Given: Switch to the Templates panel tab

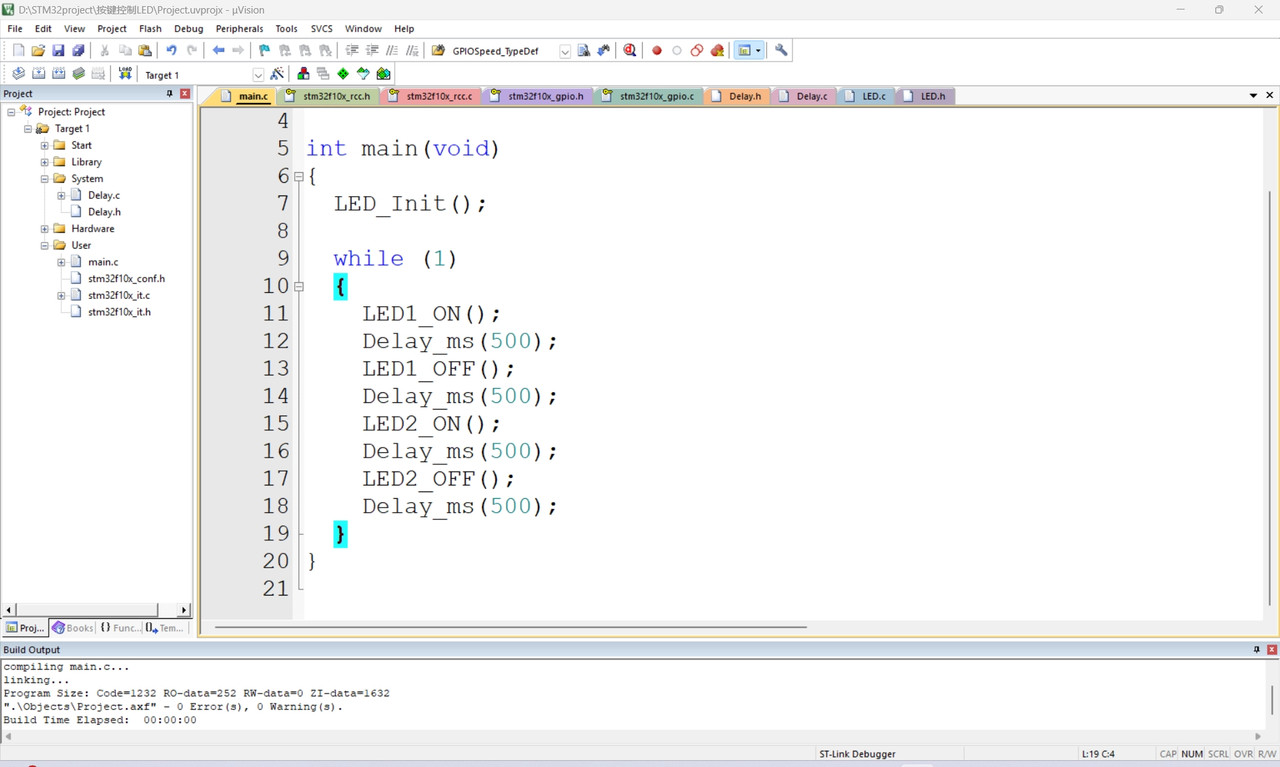Looking at the screenshot, I should [x=165, y=628].
